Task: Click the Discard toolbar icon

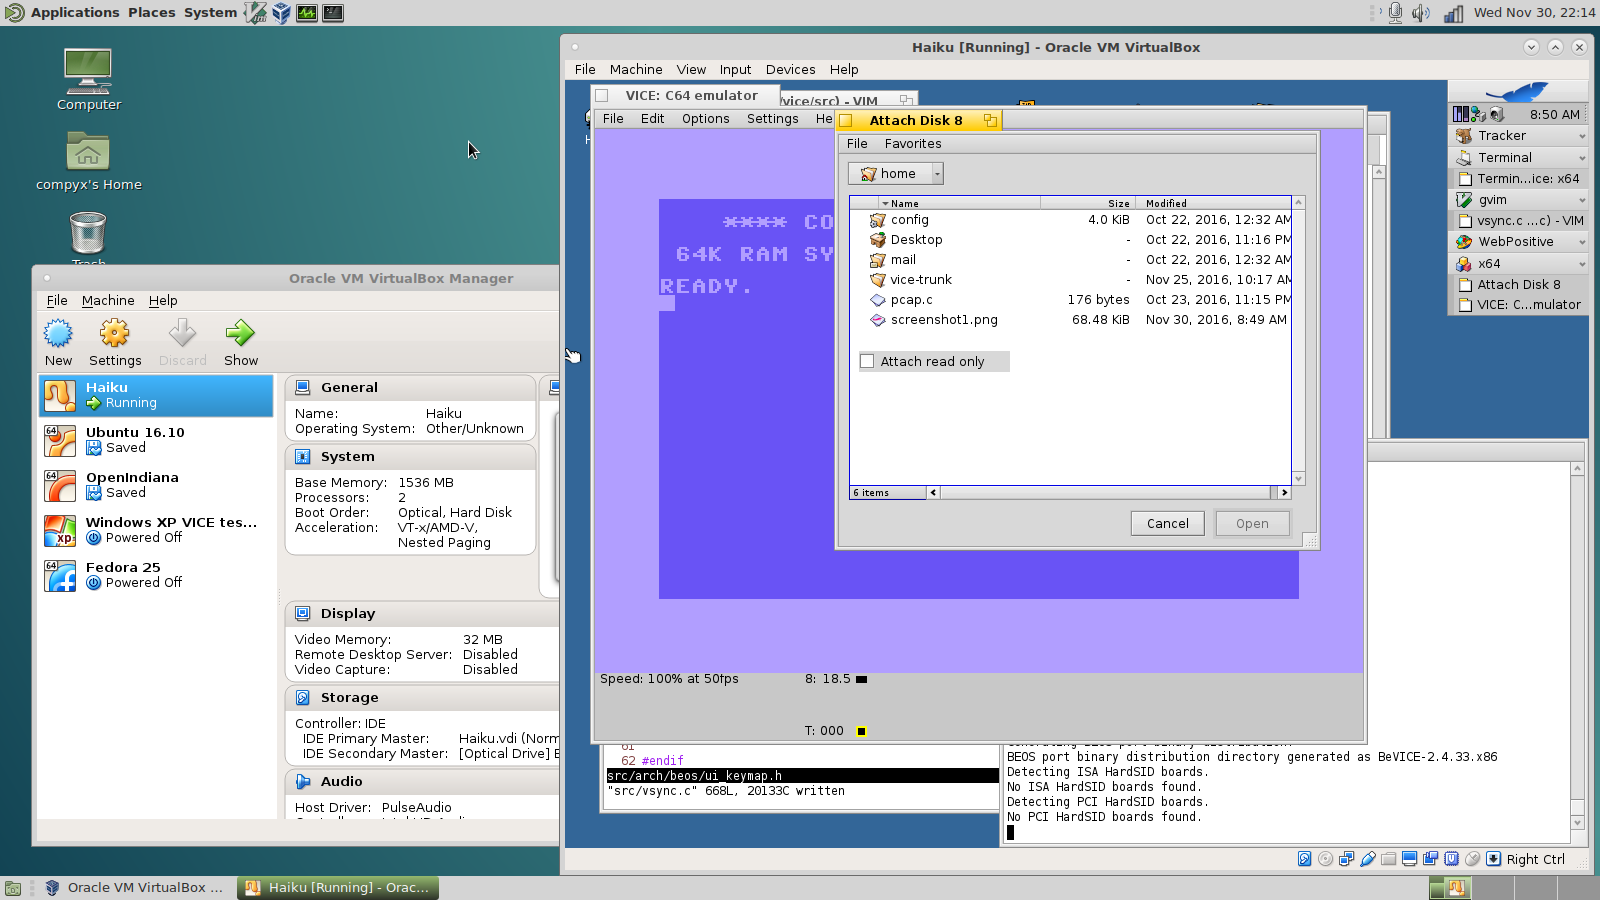Action: [x=182, y=342]
